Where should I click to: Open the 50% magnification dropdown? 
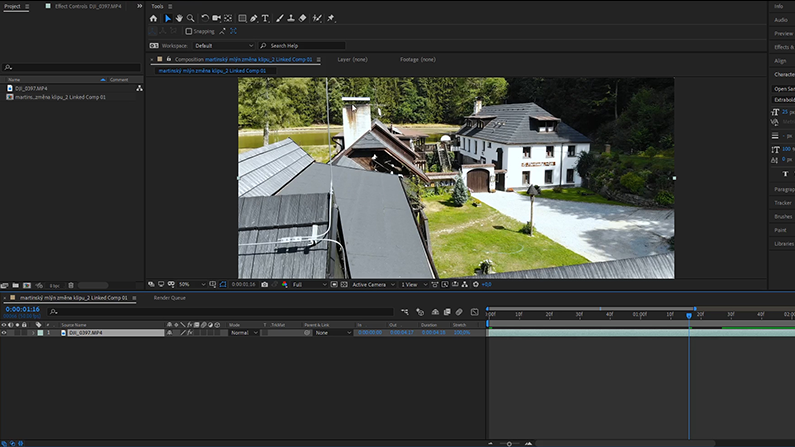pos(192,285)
